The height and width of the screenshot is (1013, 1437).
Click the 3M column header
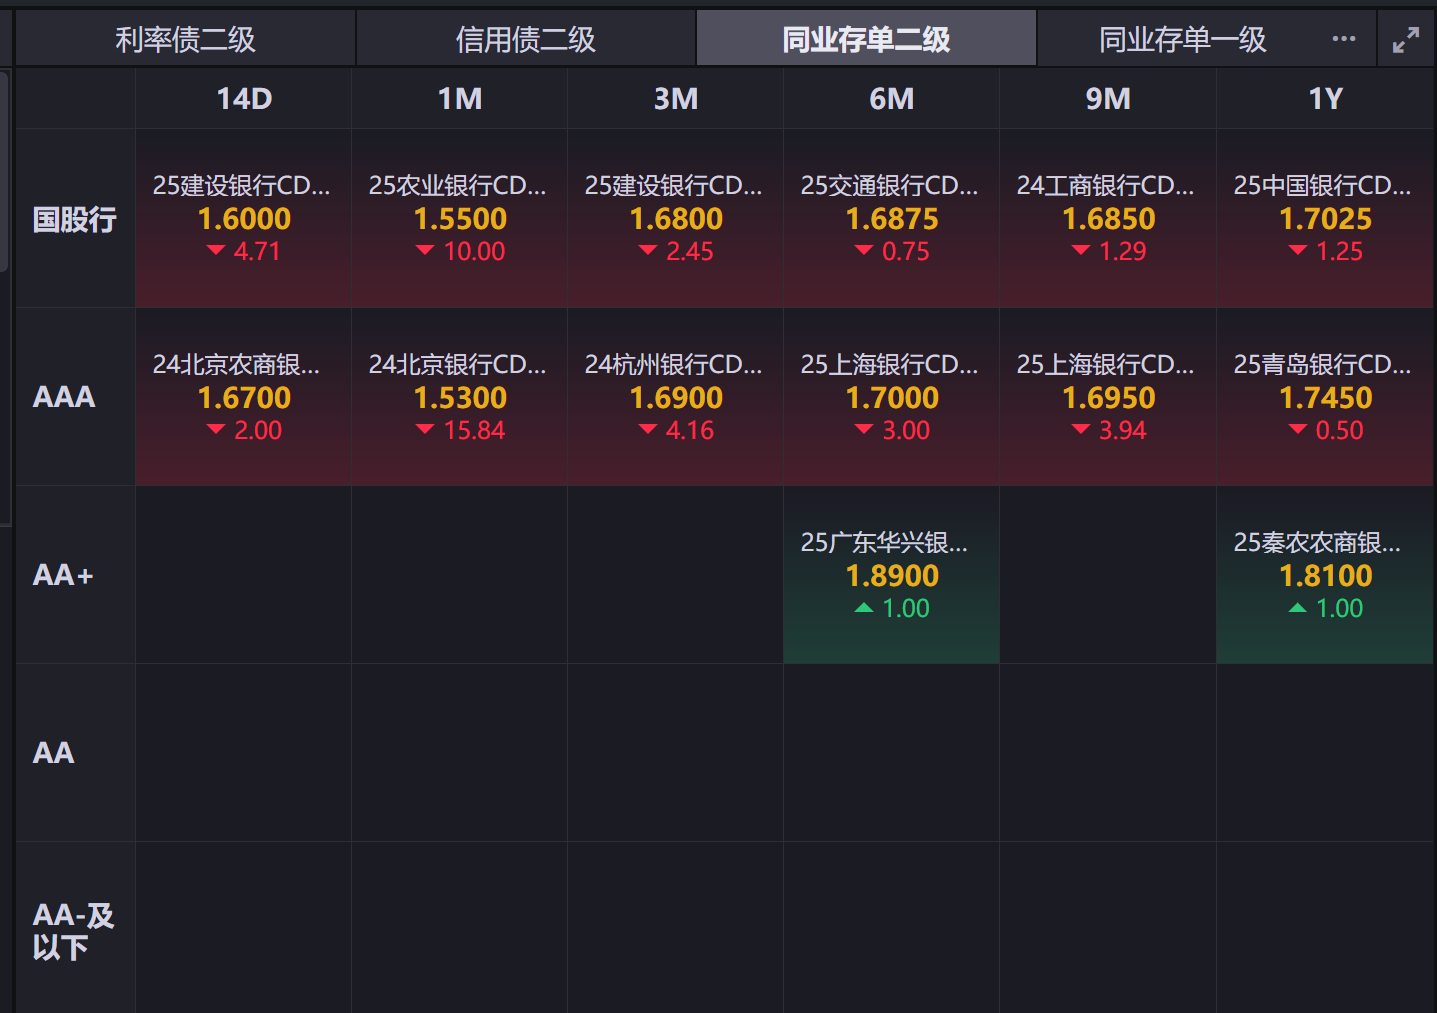tap(676, 98)
